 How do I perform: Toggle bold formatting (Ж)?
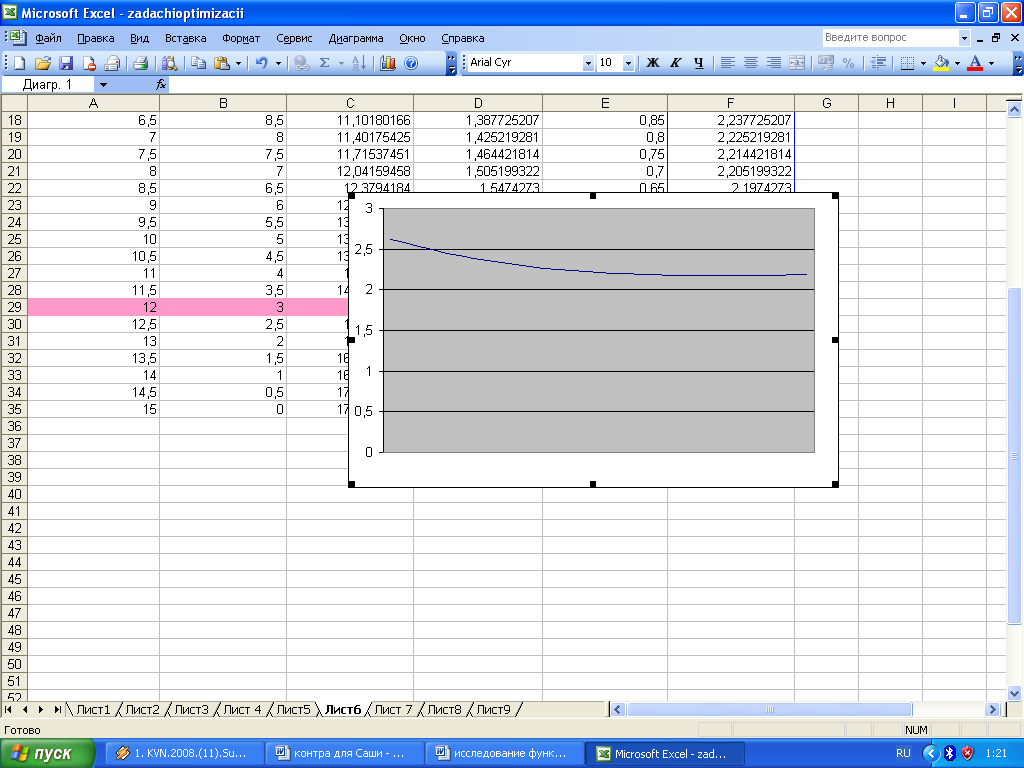coord(653,63)
